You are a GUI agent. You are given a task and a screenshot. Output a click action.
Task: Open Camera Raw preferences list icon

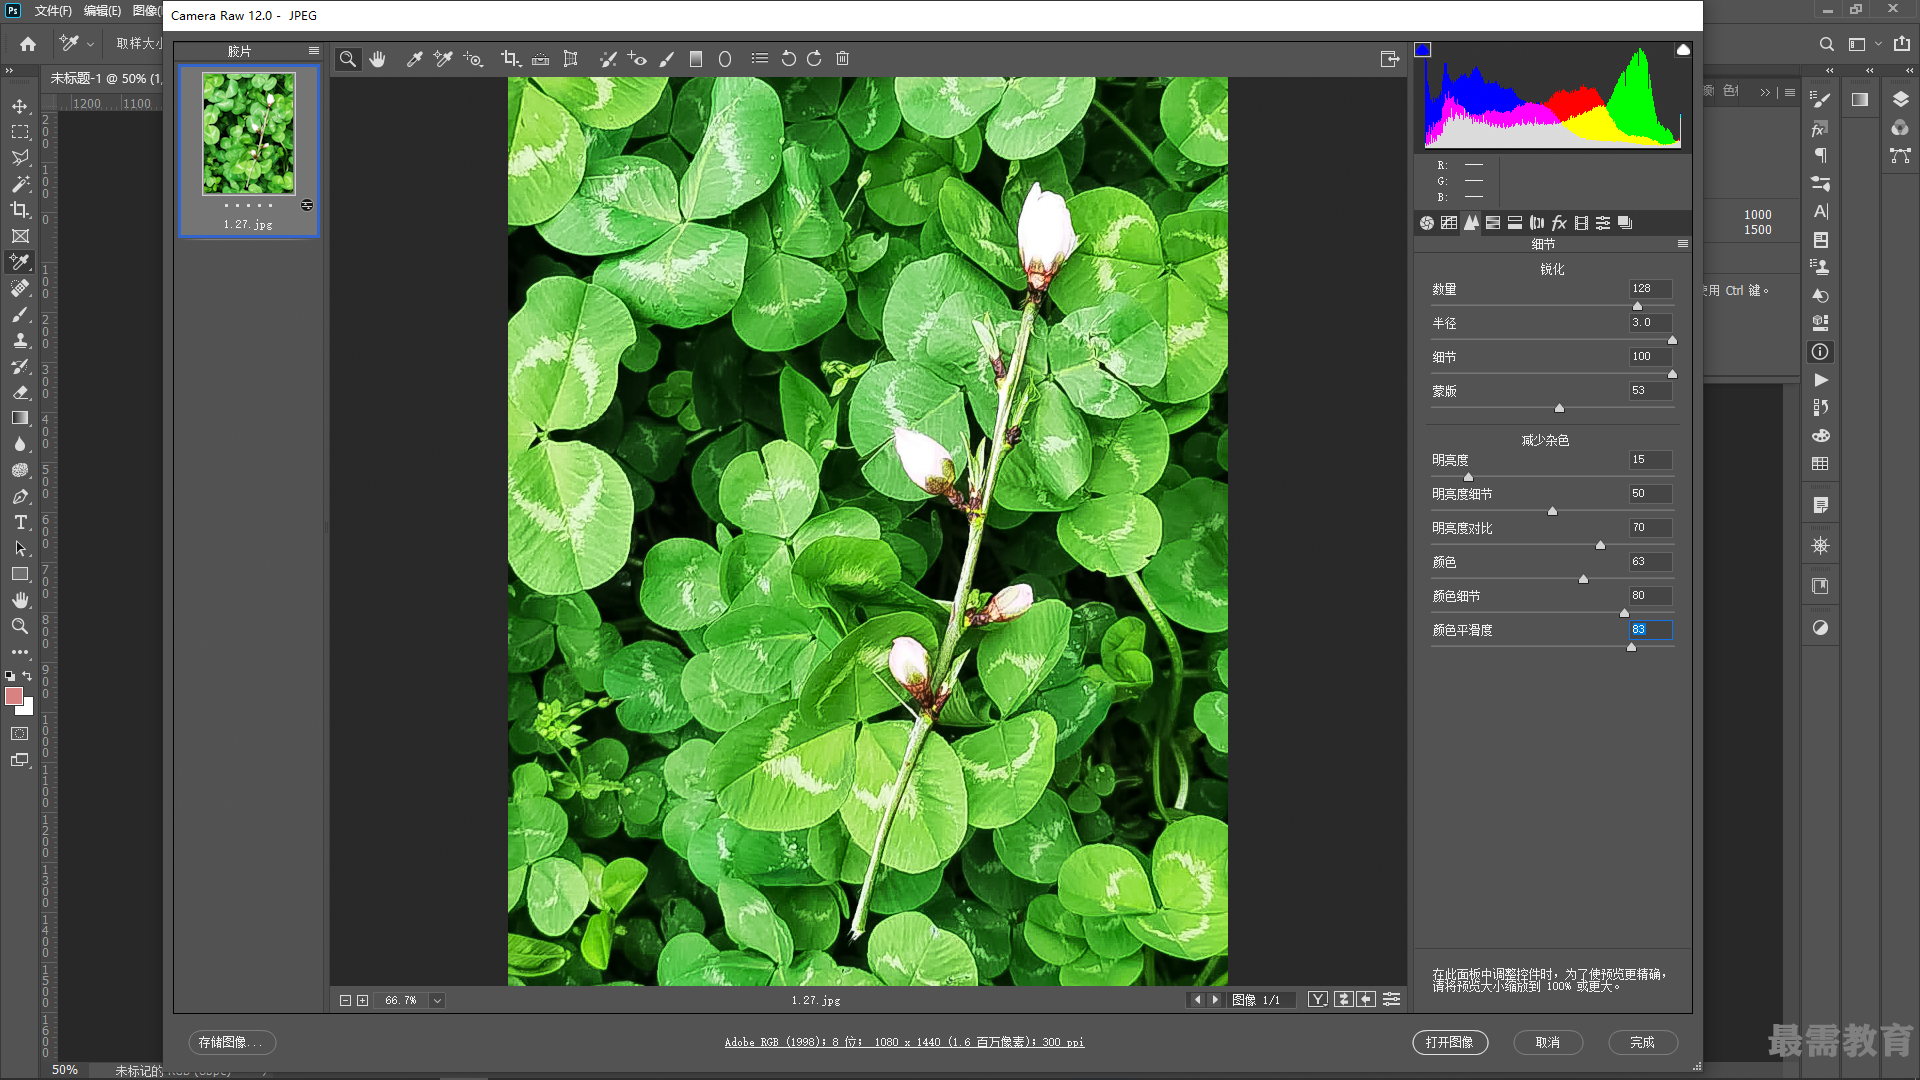tap(760, 59)
